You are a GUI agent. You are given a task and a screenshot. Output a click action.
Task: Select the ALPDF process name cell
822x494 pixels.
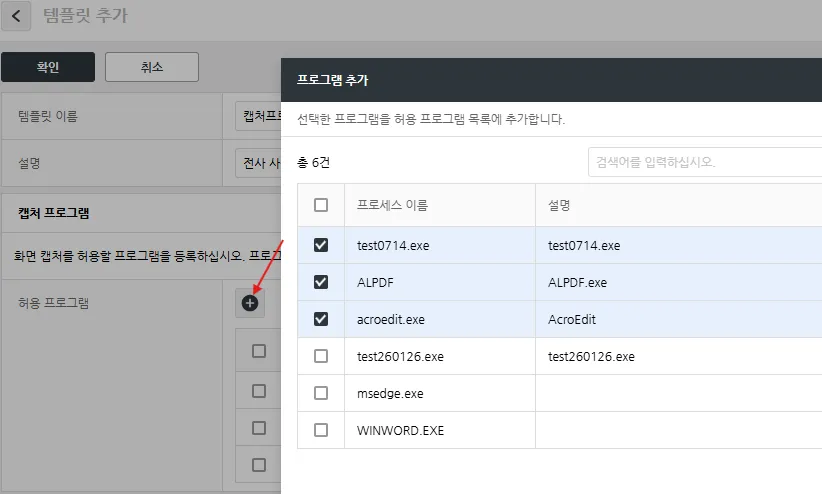tap(440, 282)
